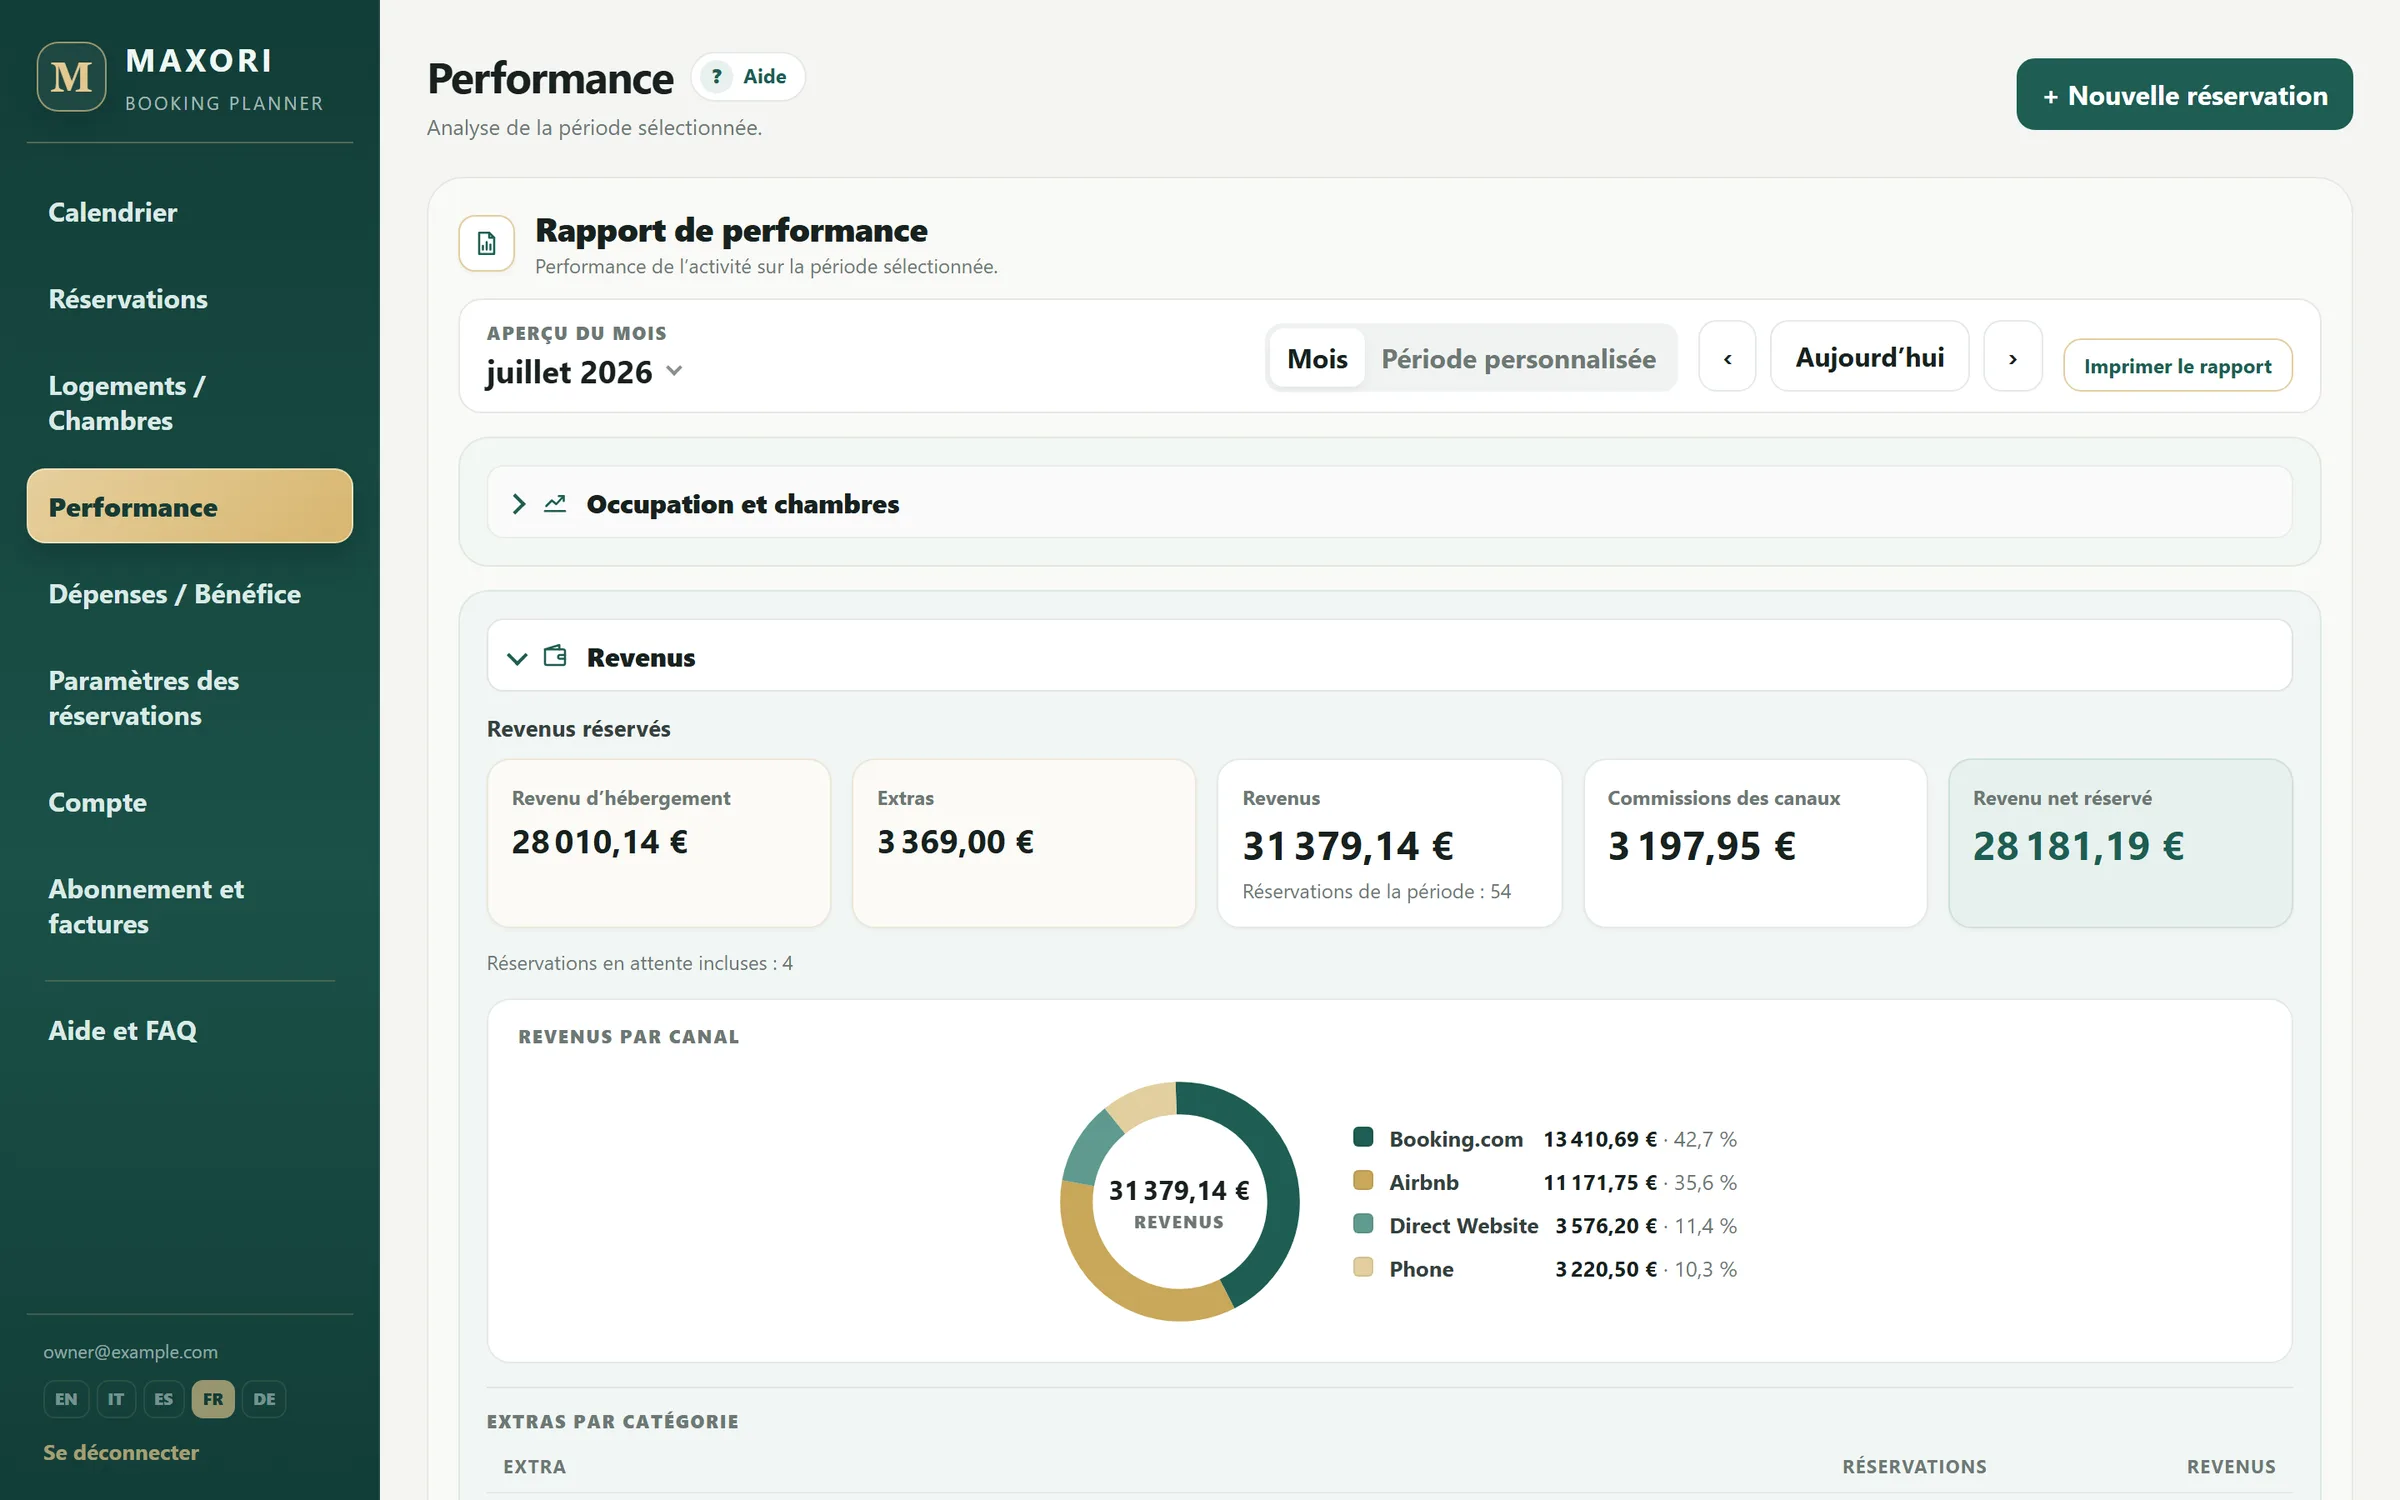
Task: Click the Booking.com legend color swatch
Action: [x=1363, y=1137]
